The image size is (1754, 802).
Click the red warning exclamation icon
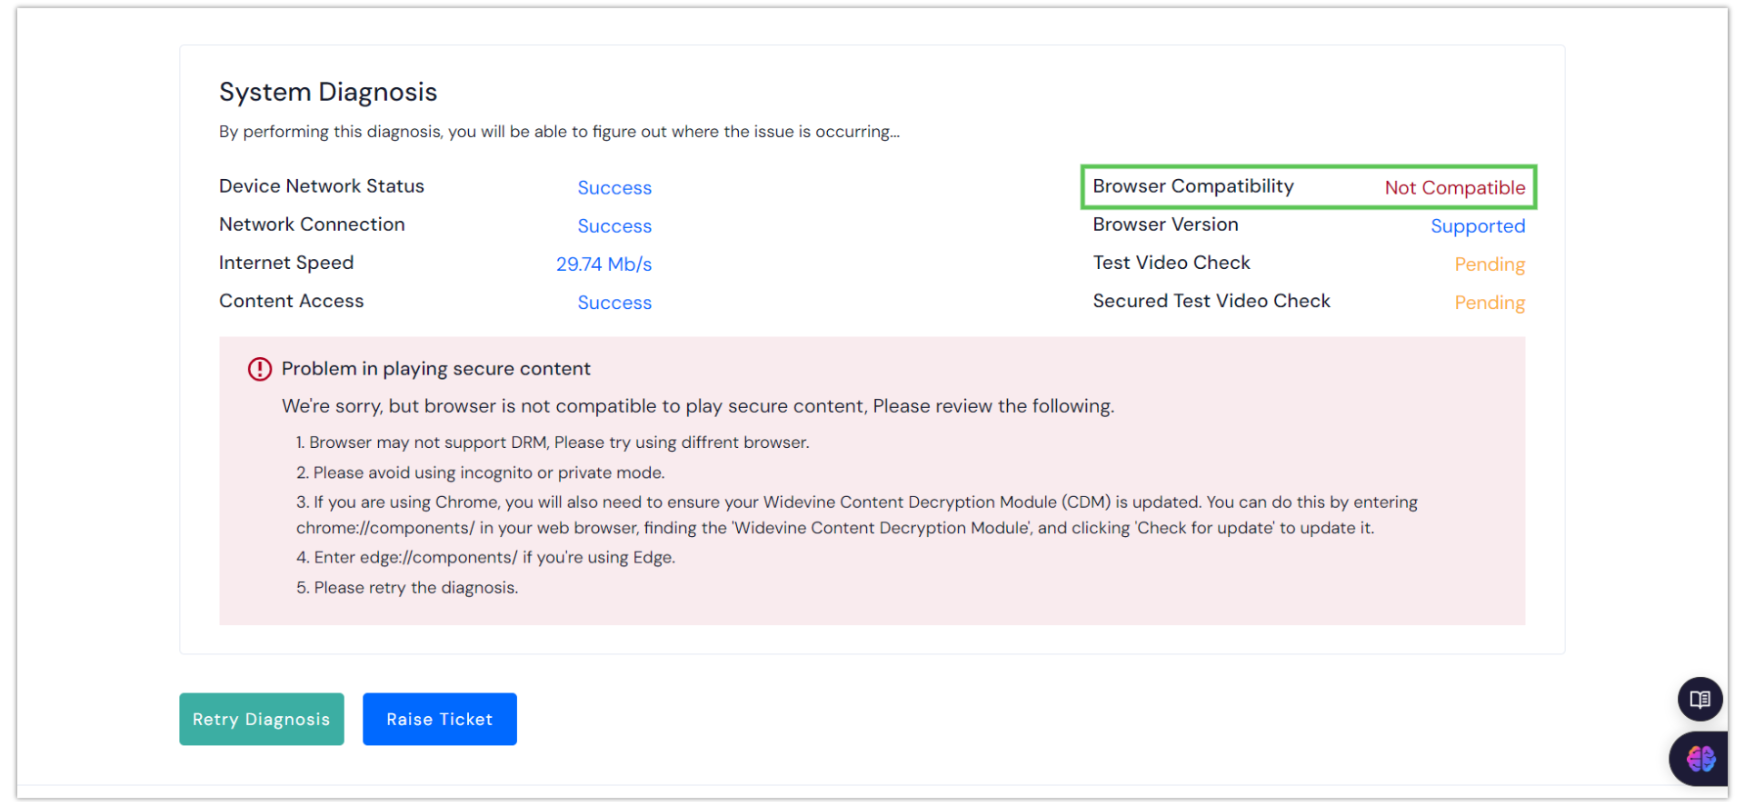(260, 369)
